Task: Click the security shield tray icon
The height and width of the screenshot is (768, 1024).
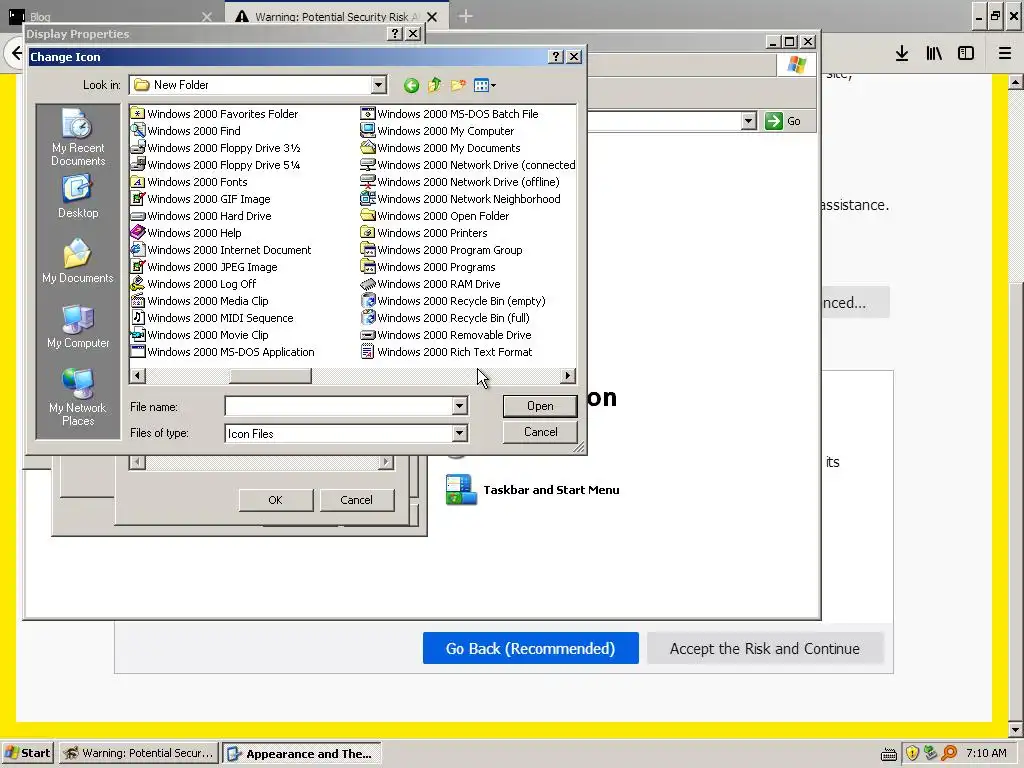Action: (x=912, y=753)
